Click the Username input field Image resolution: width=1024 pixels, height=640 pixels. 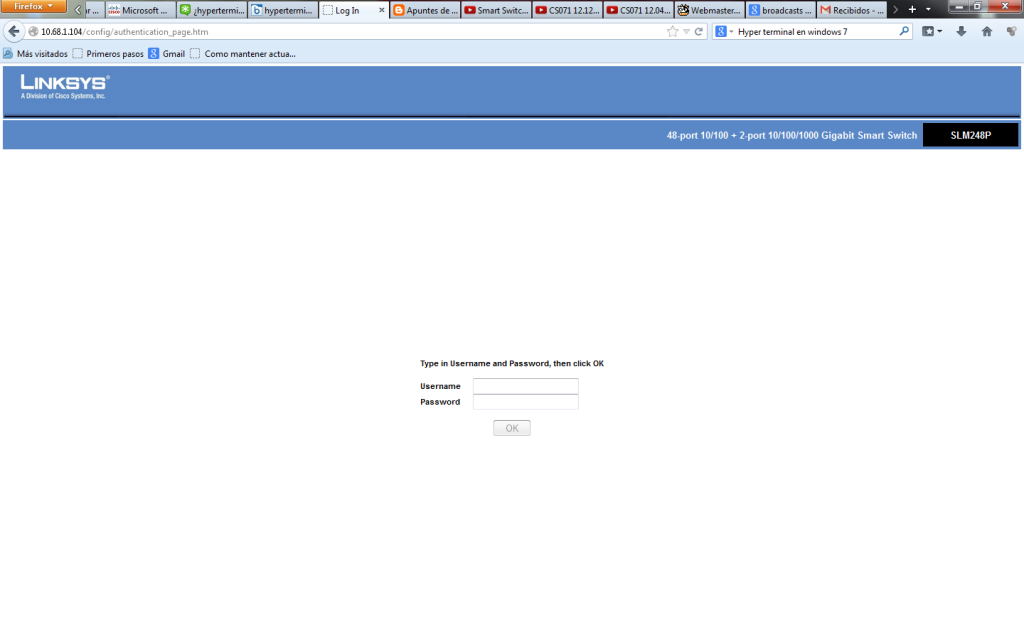point(525,386)
